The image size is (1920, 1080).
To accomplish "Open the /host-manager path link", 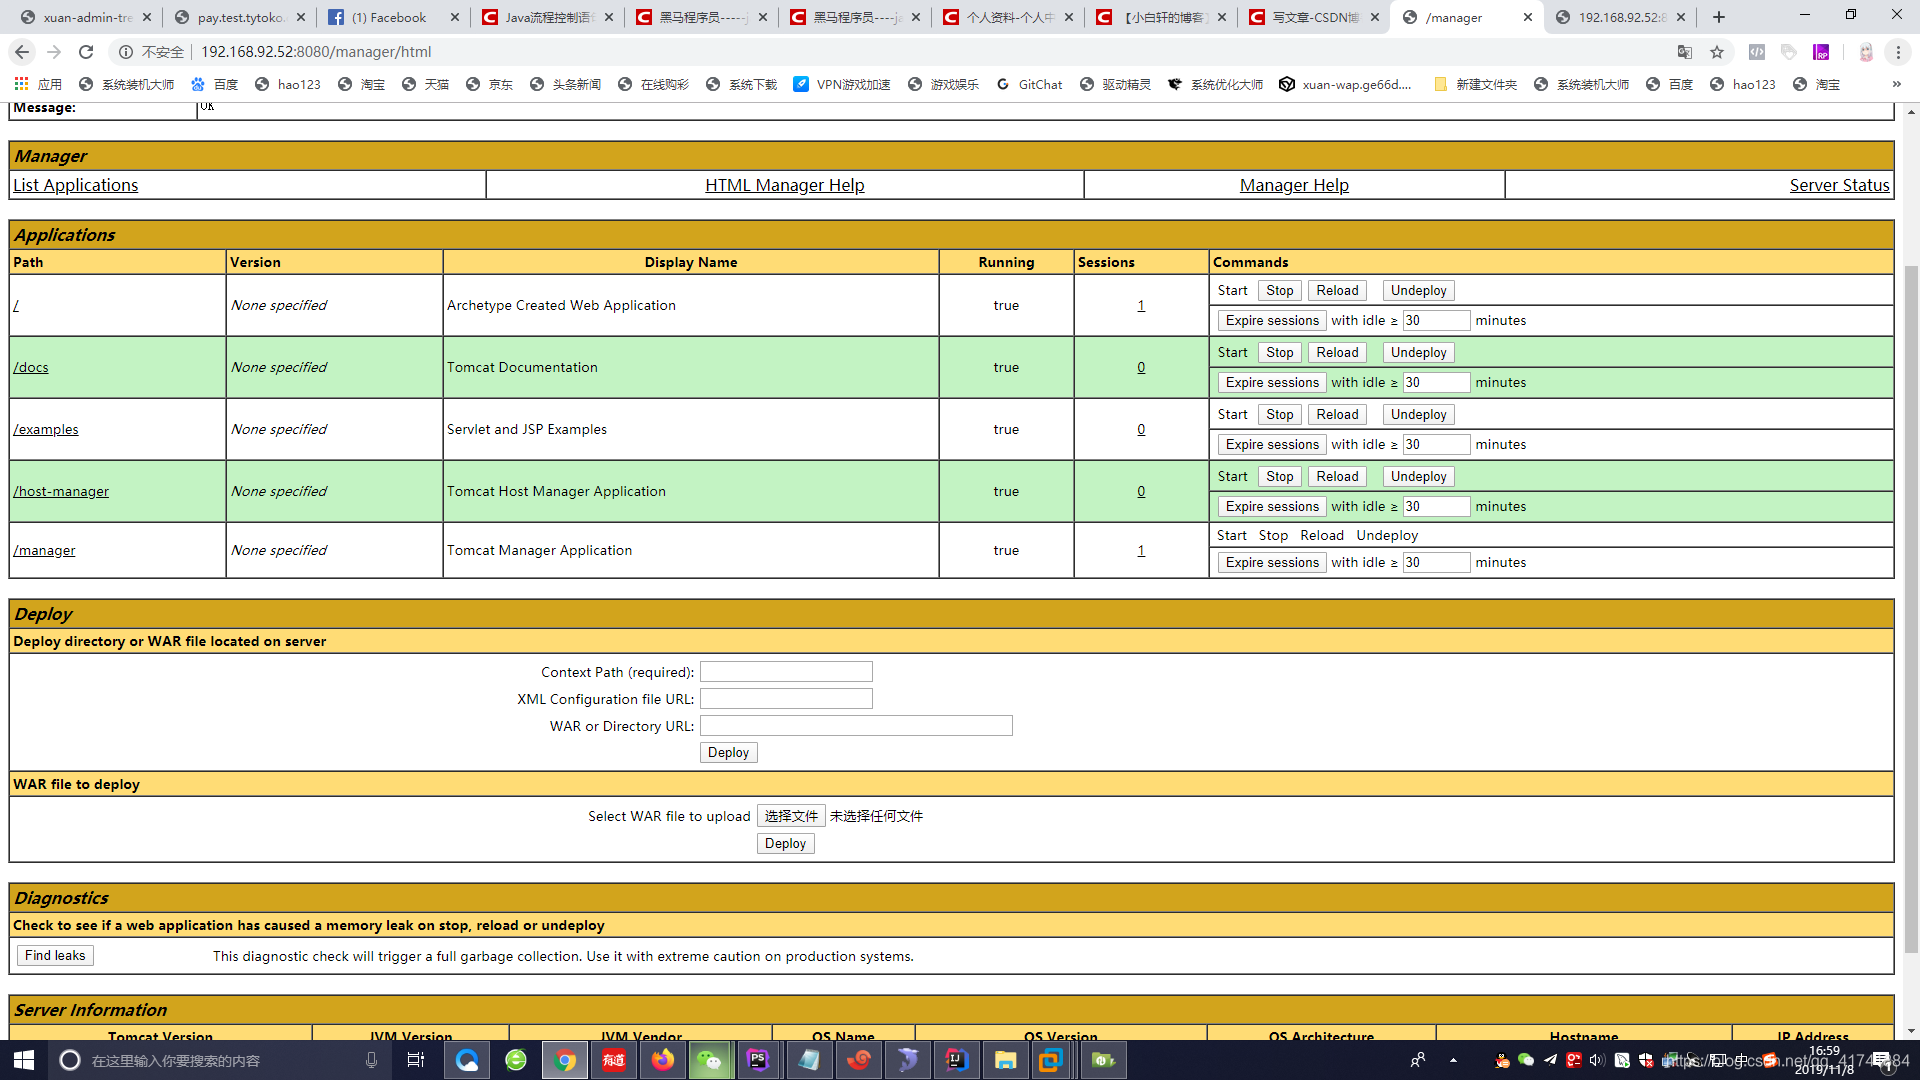I will (x=61, y=491).
